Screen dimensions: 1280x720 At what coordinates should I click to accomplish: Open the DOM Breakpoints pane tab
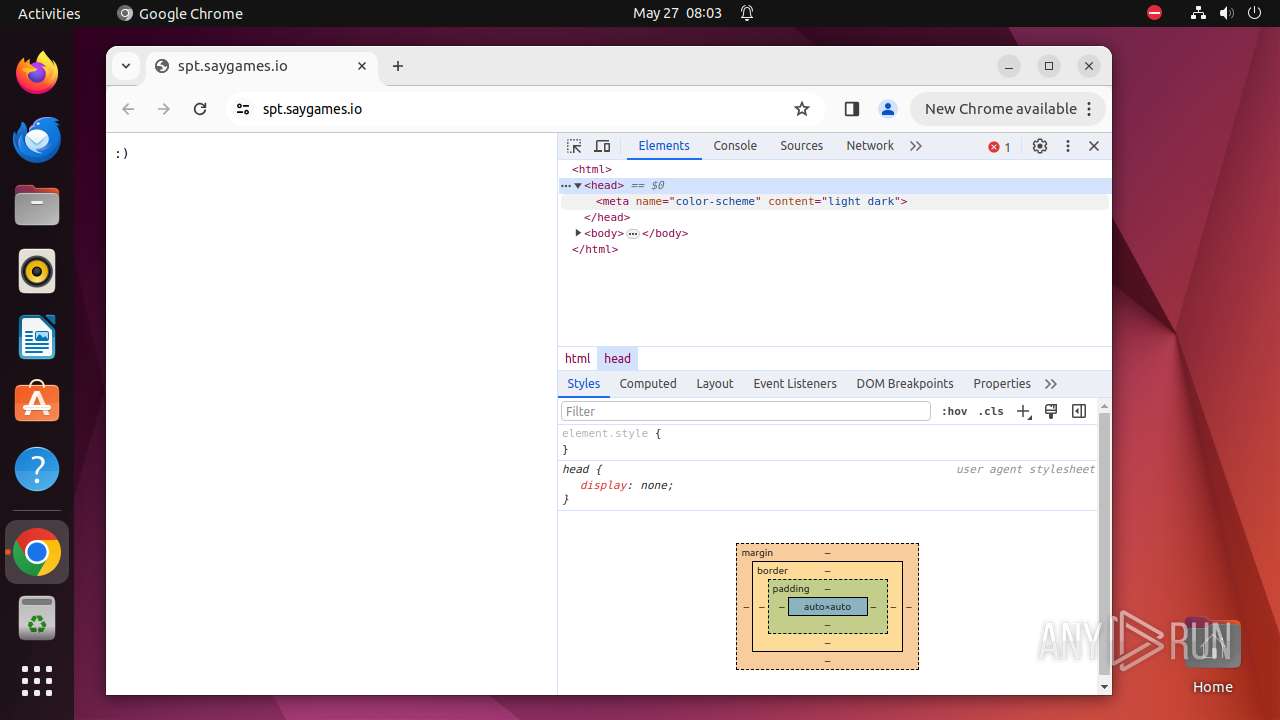point(905,384)
